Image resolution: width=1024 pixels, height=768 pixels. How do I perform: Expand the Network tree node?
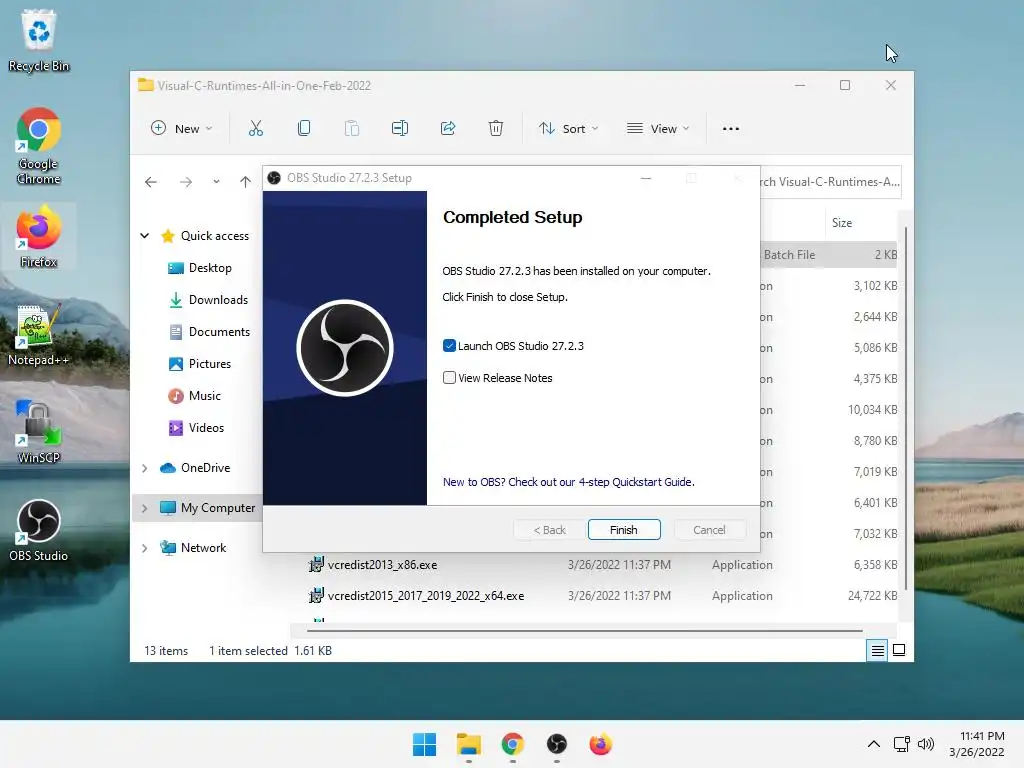point(144,548)
